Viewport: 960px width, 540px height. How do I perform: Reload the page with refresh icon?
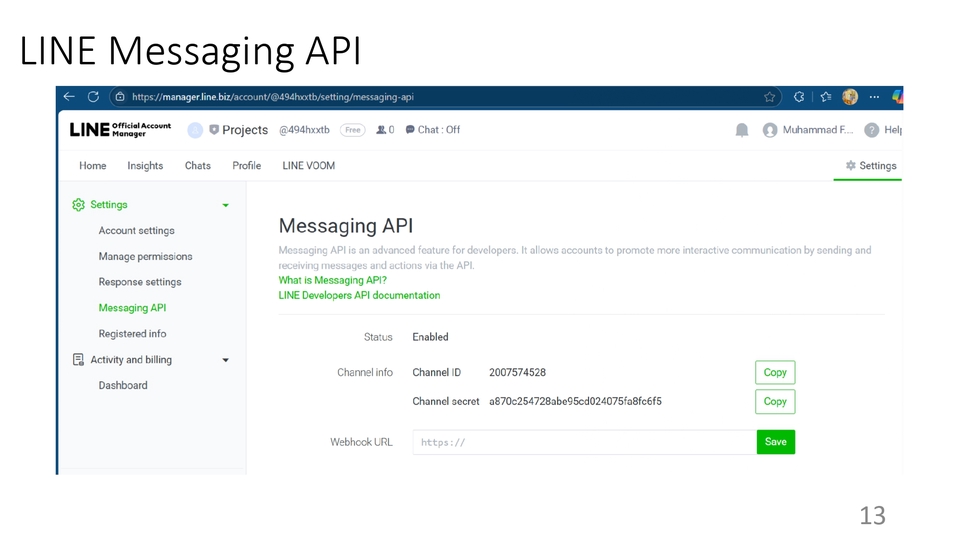[x=93, y=97]
